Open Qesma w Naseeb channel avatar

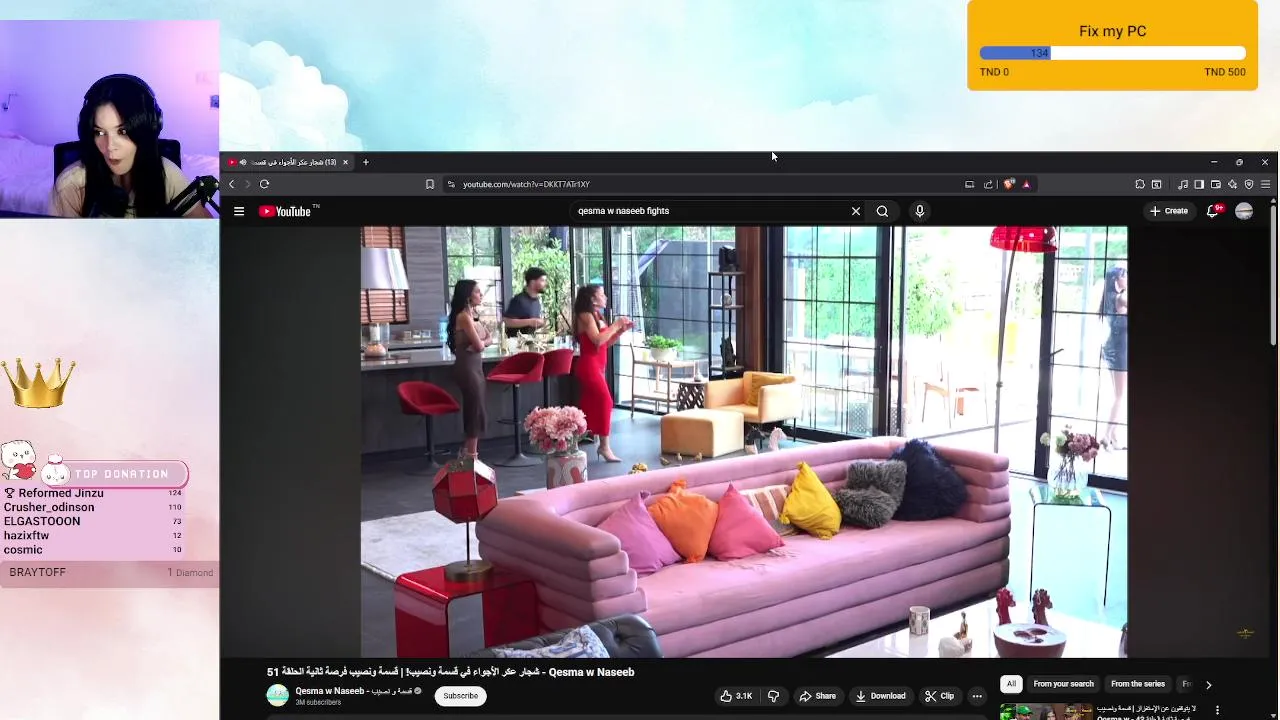click(277, 696)
